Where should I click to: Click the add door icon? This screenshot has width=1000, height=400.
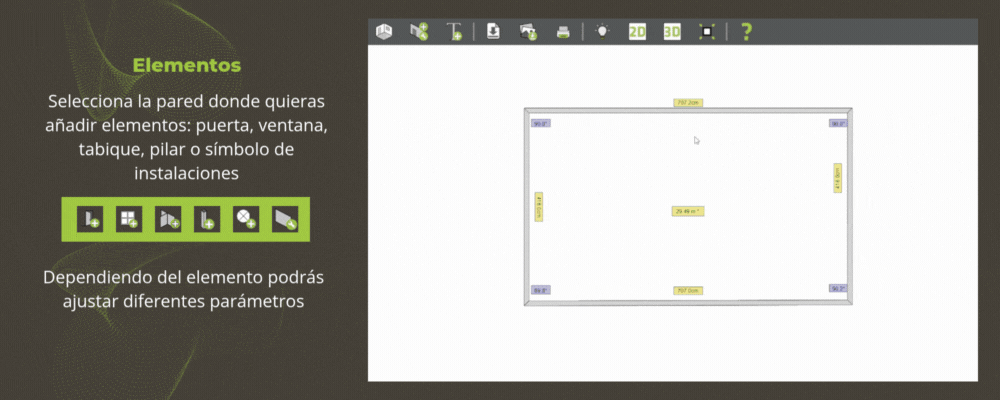pos(90,219)
